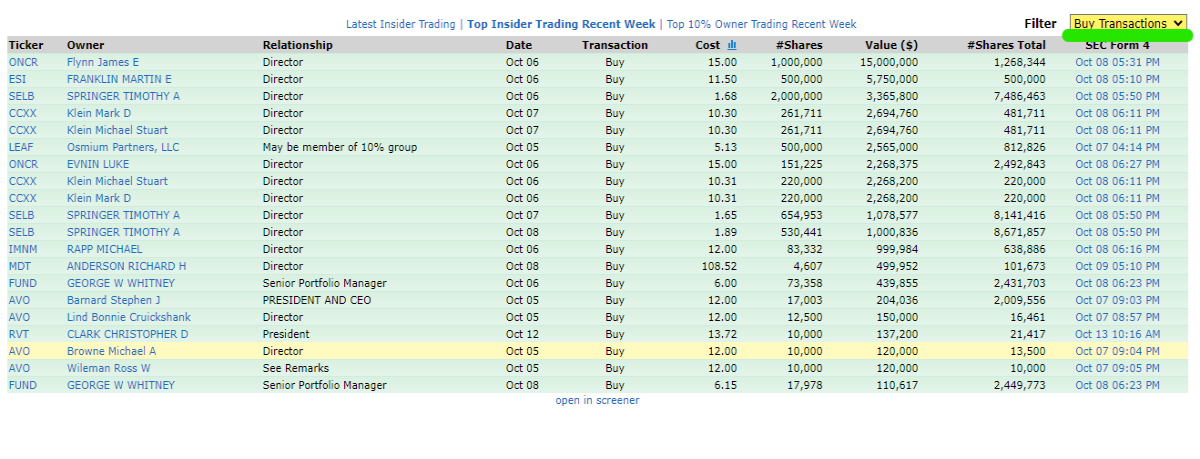Click the open in screener link
The height and width of the screenshot is (459, 1200).
pyautogui.click(x=597, y=401)
